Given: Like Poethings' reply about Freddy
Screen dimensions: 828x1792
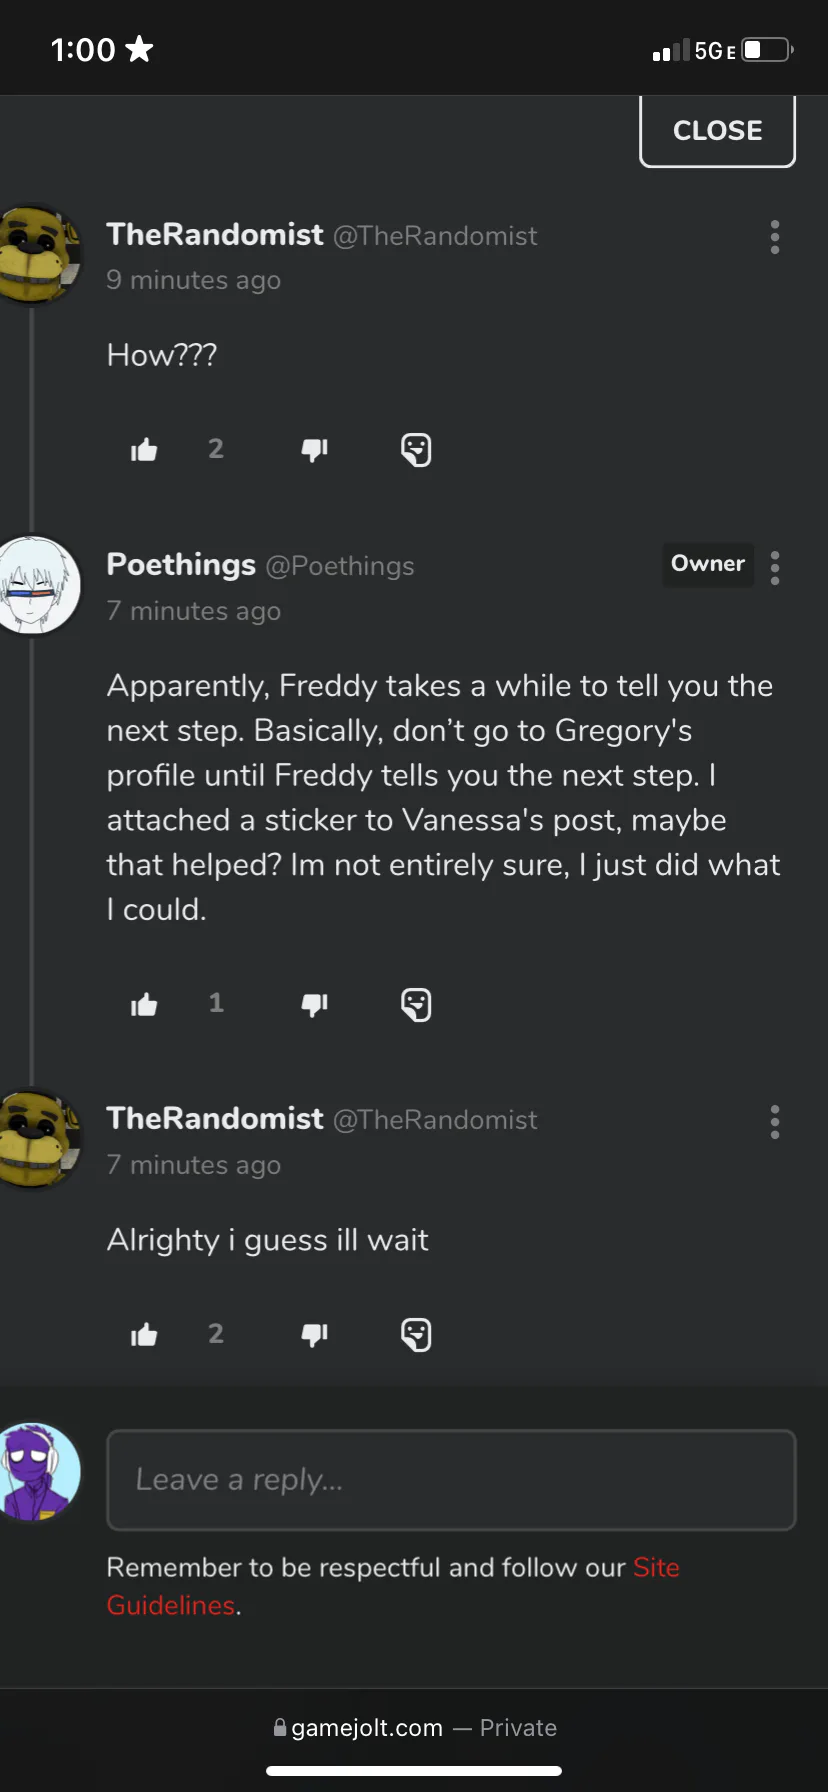Looking at the screenshot, I should pyautogui.click(x=144, y=1004).
